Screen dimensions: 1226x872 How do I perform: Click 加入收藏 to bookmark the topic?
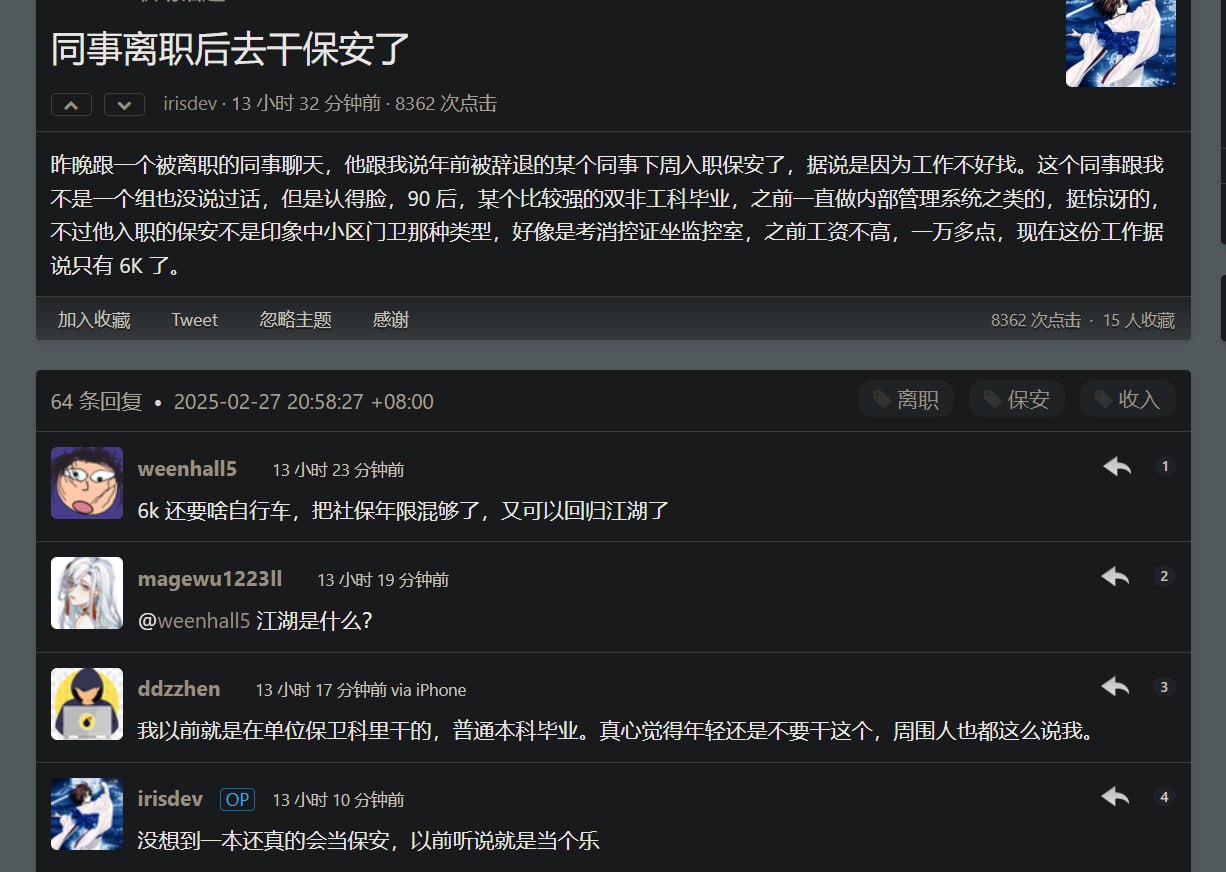(x=94, y=320)
